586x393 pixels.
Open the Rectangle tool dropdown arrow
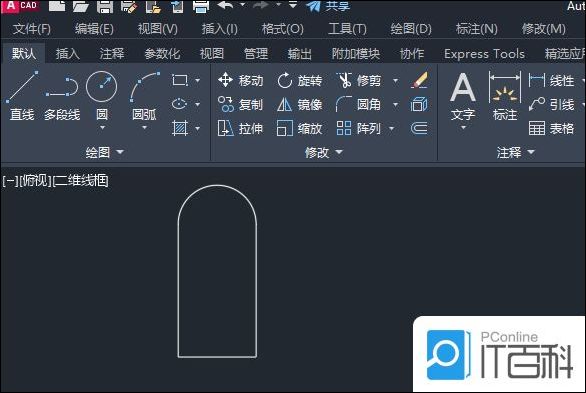[x=197, y=80]
